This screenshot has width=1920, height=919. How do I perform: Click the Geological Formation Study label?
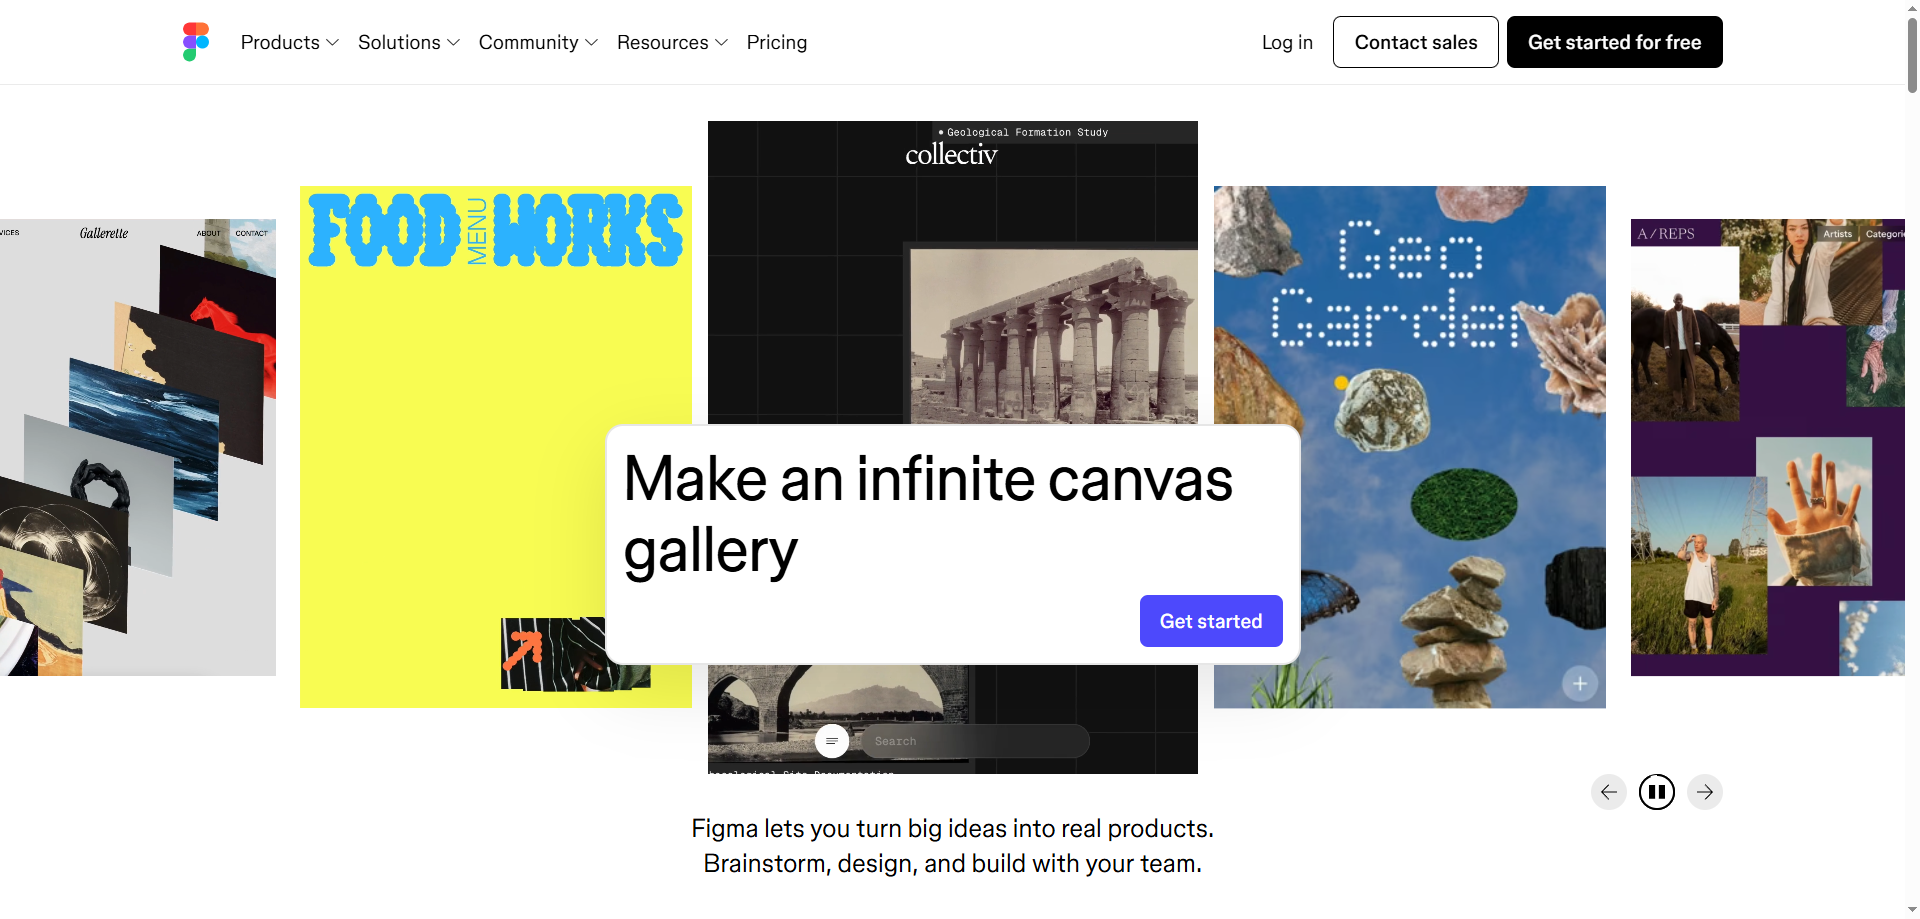point(1027,132)
